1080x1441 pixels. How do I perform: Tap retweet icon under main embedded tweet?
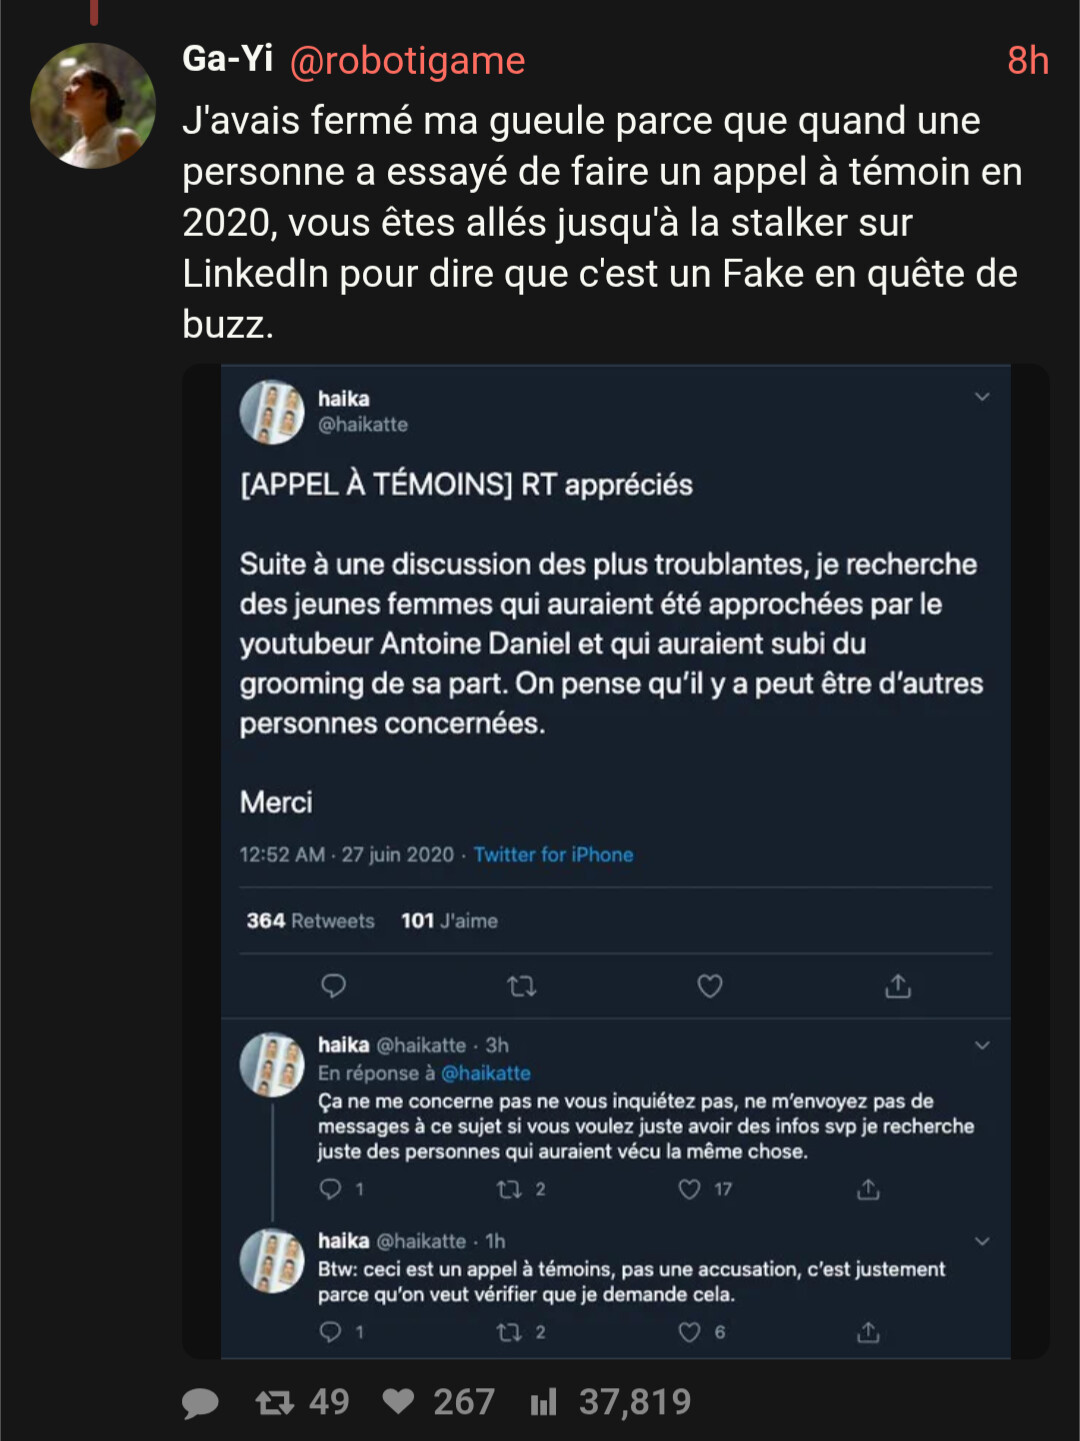click(522, 987)
